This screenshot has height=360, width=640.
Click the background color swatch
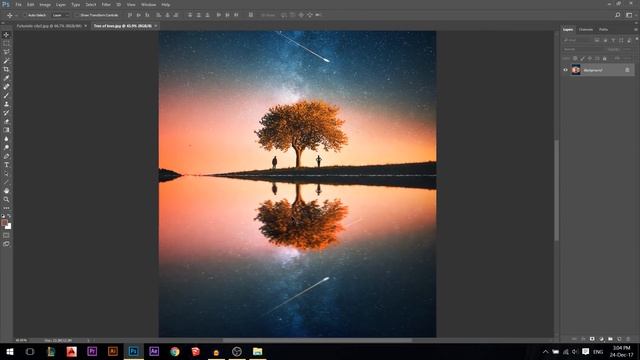click(9, 227)
